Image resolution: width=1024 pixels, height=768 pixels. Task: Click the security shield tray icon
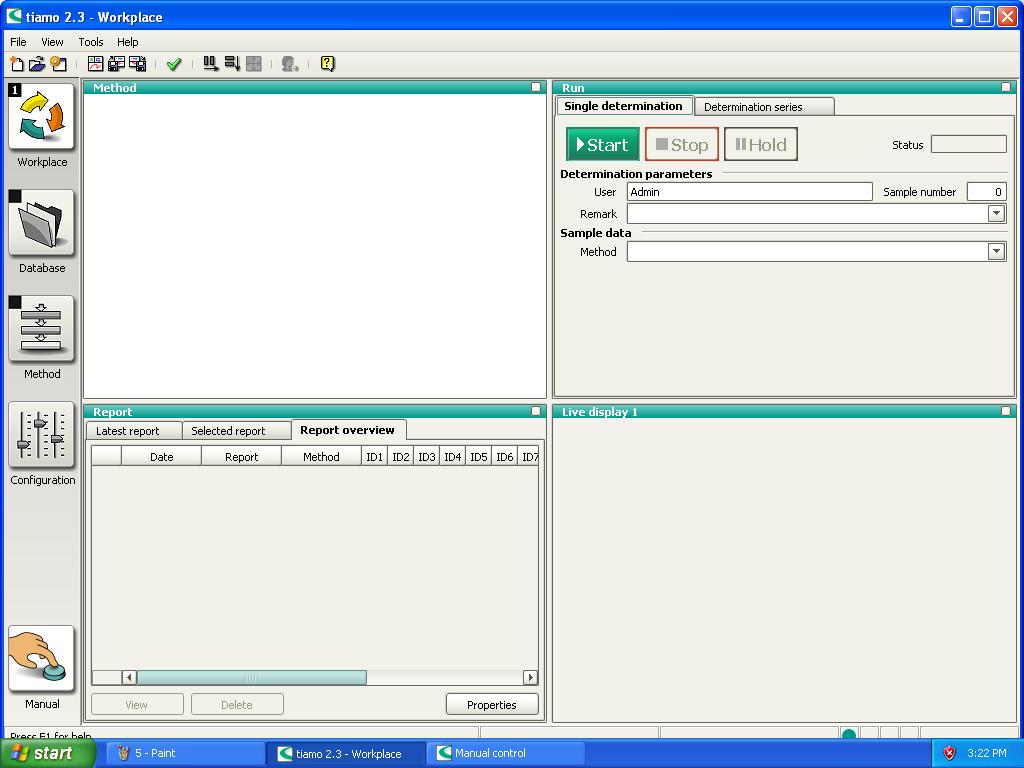(x=950, y=753)
